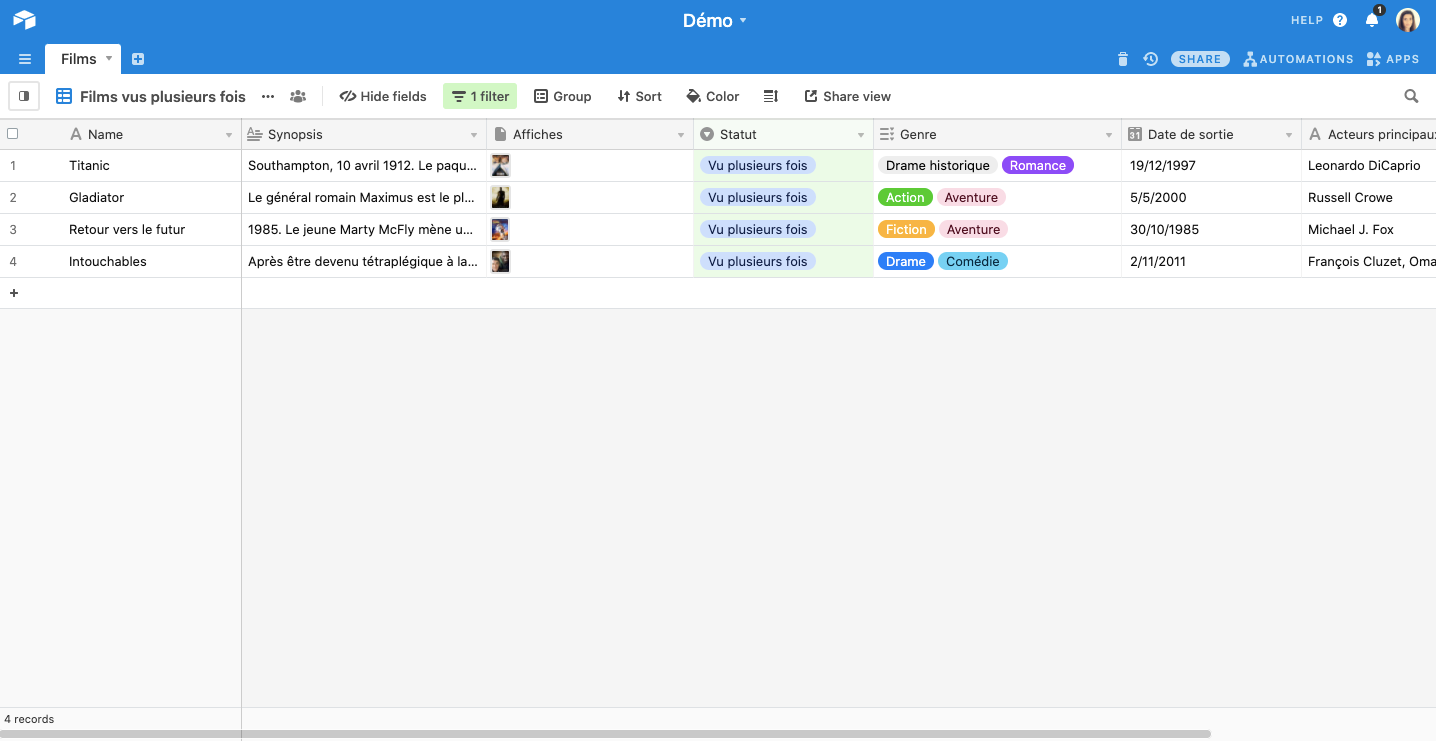Click Share view button
The image size is (1436, 742).
click(x=847, y=96)
